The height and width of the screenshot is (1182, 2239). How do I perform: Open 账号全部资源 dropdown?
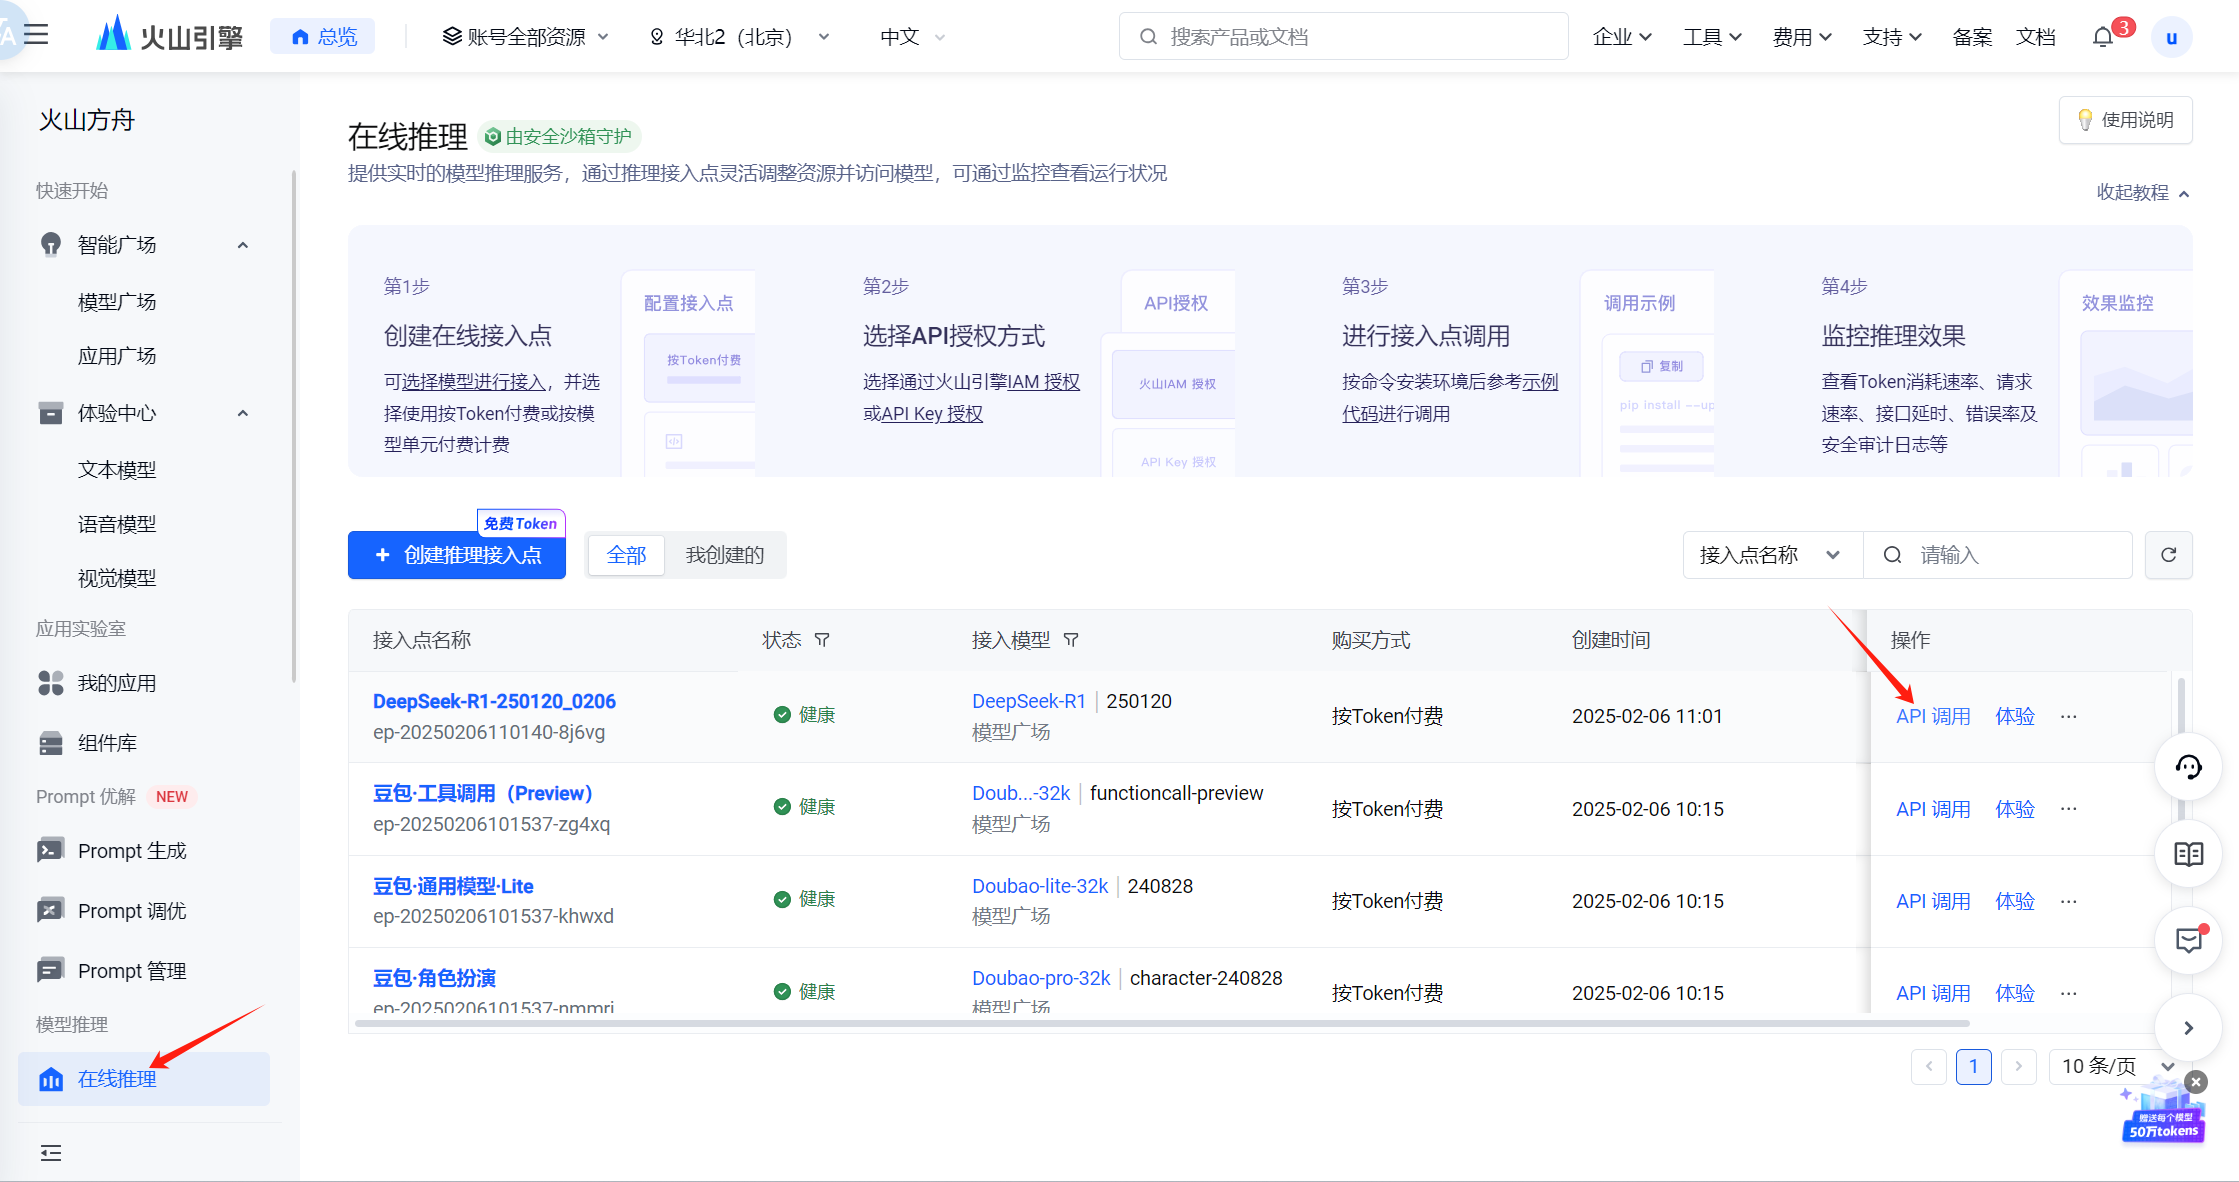pos(526,37)
